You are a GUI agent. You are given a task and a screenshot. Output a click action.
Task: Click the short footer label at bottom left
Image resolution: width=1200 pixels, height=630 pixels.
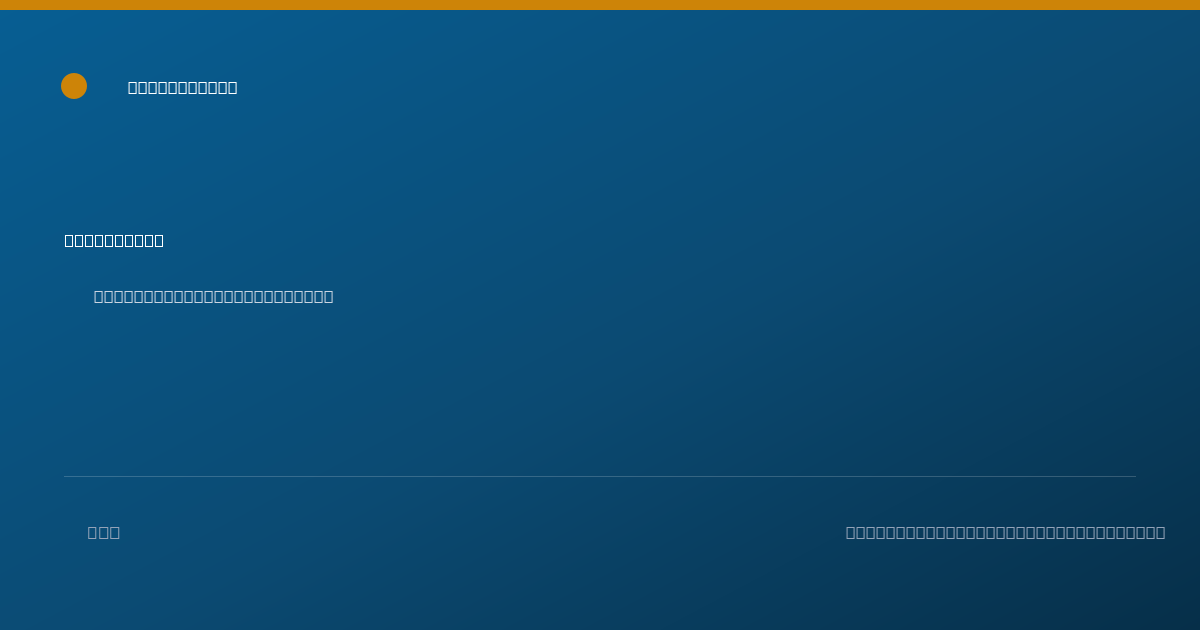(x=104, y=533)
